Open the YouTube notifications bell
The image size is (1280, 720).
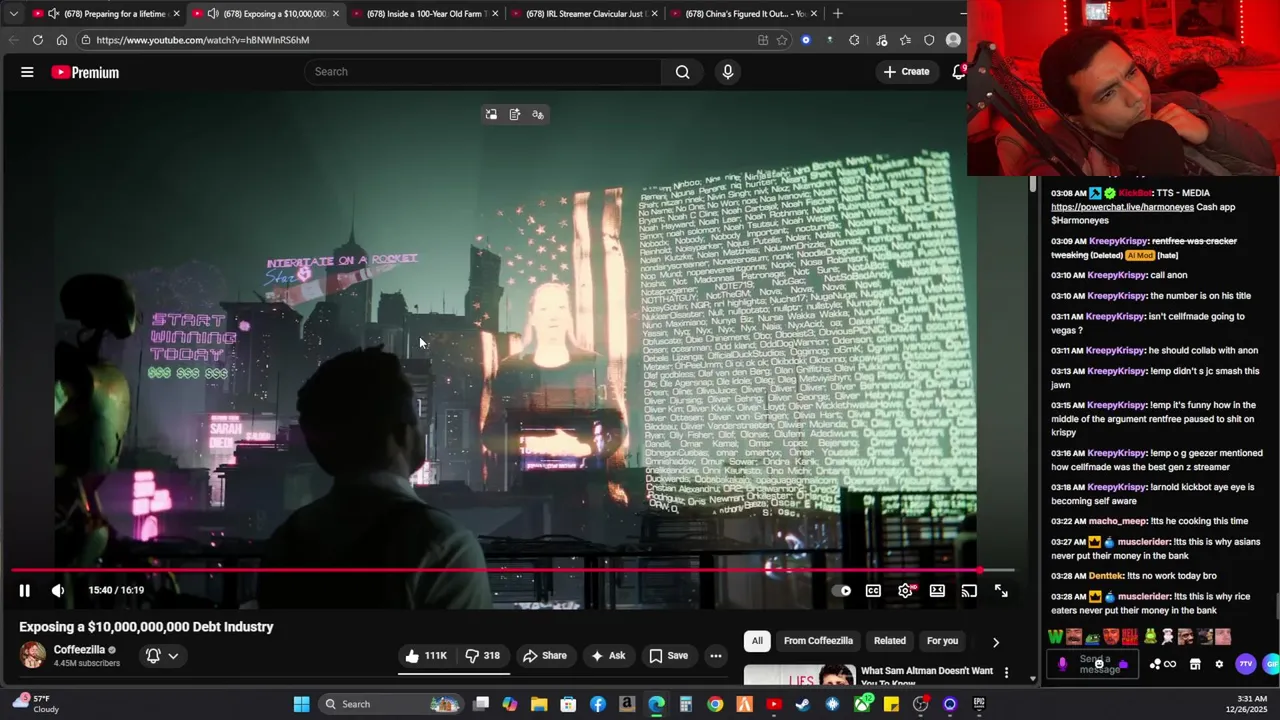pos(958,71)
